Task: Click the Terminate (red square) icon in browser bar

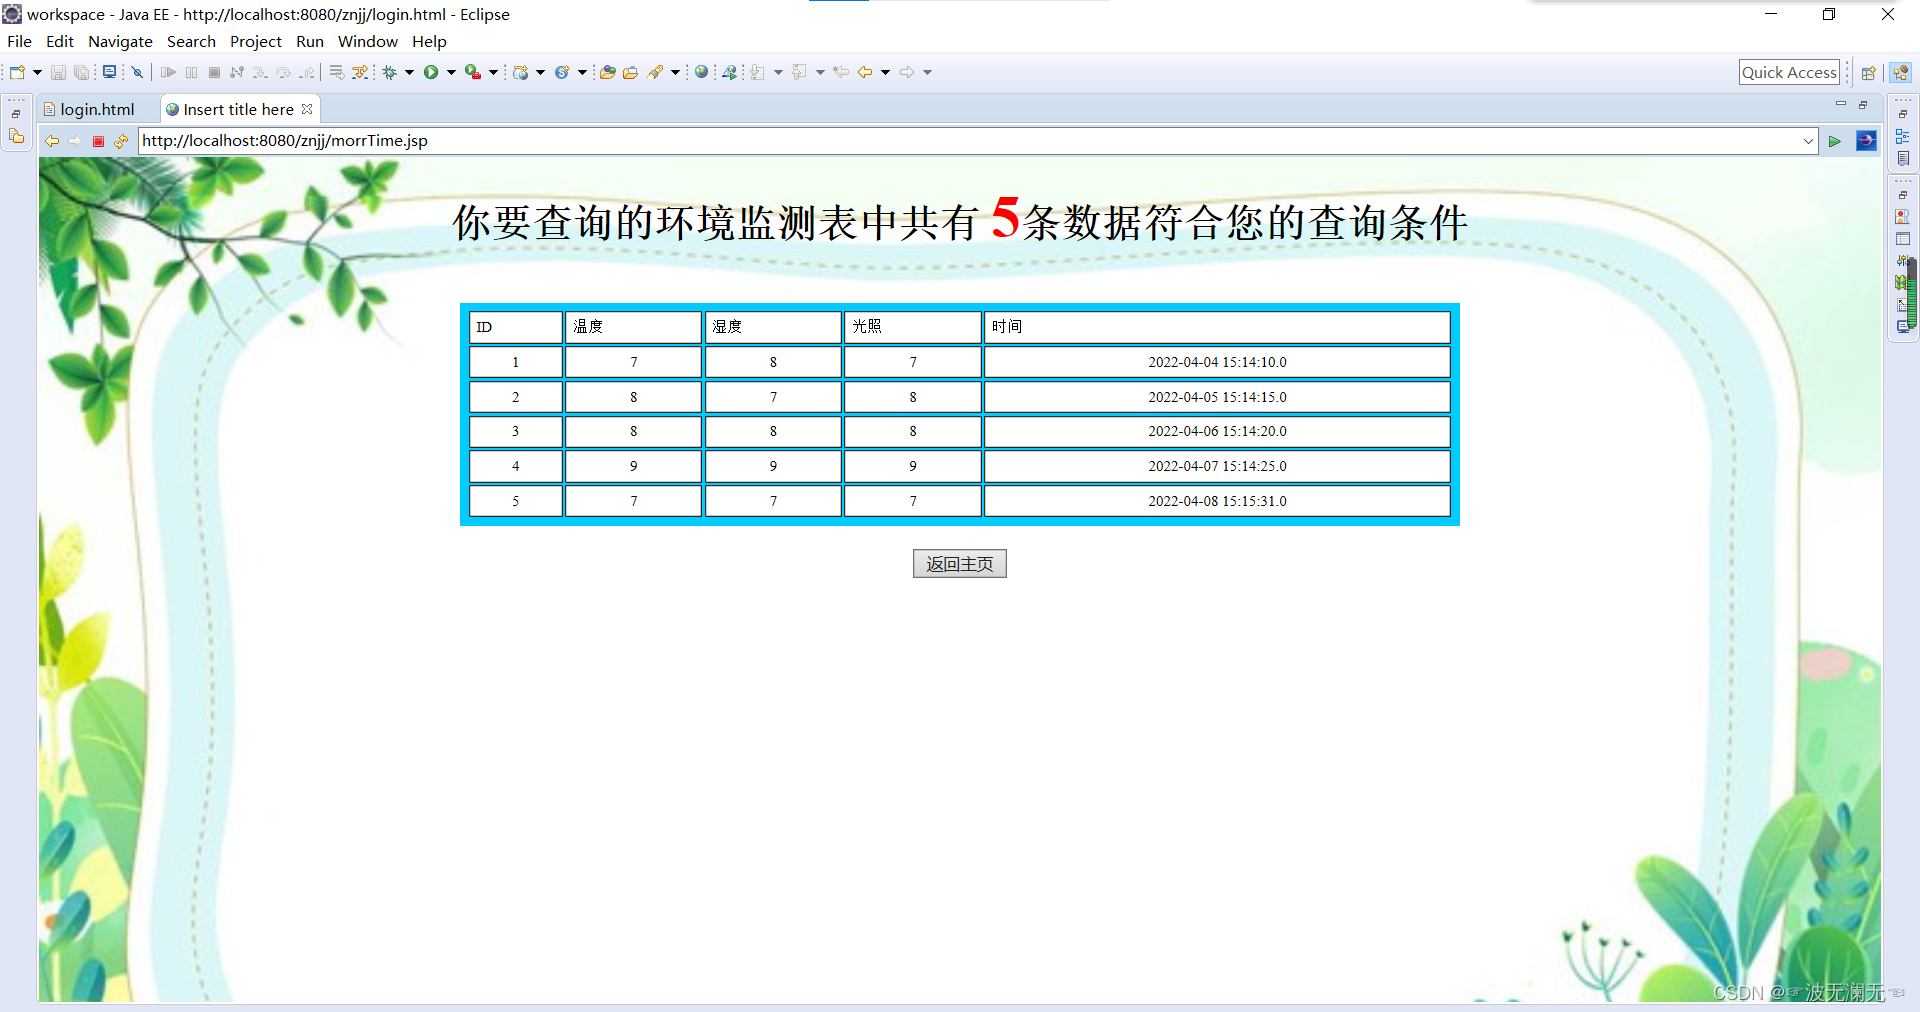Action: click(97, 141)
